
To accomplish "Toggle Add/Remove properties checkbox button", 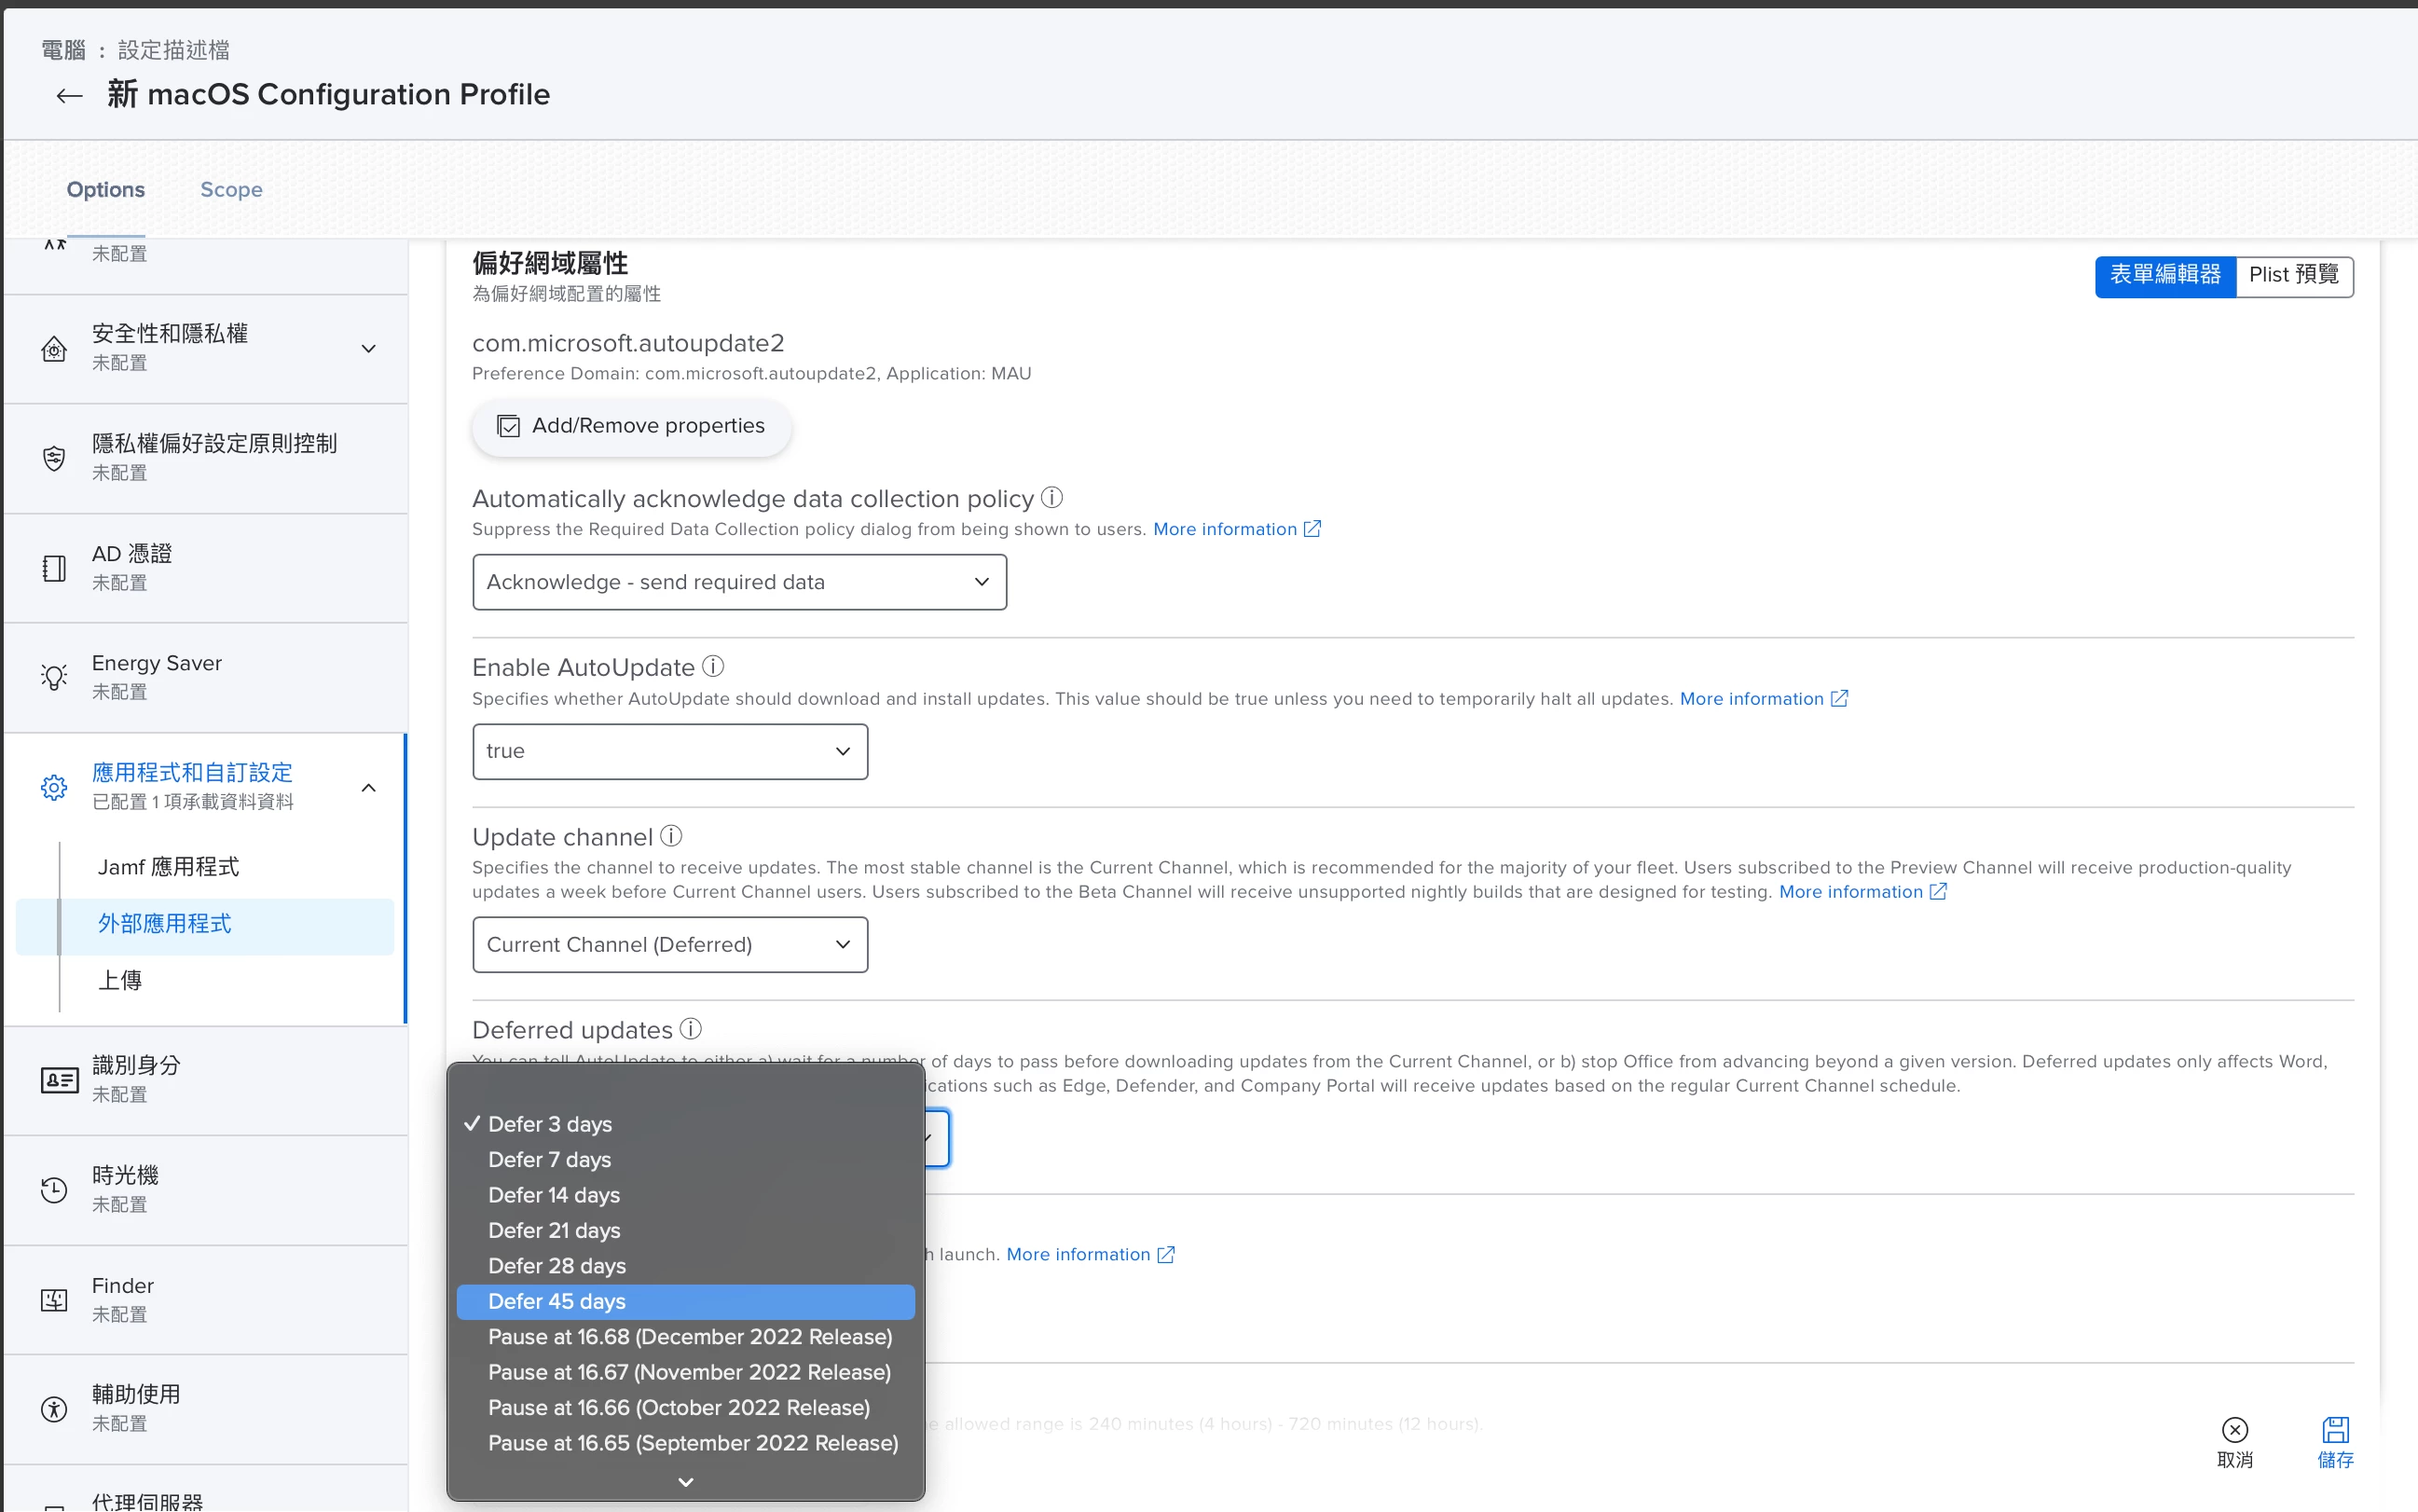I will (x=631, y=426).
